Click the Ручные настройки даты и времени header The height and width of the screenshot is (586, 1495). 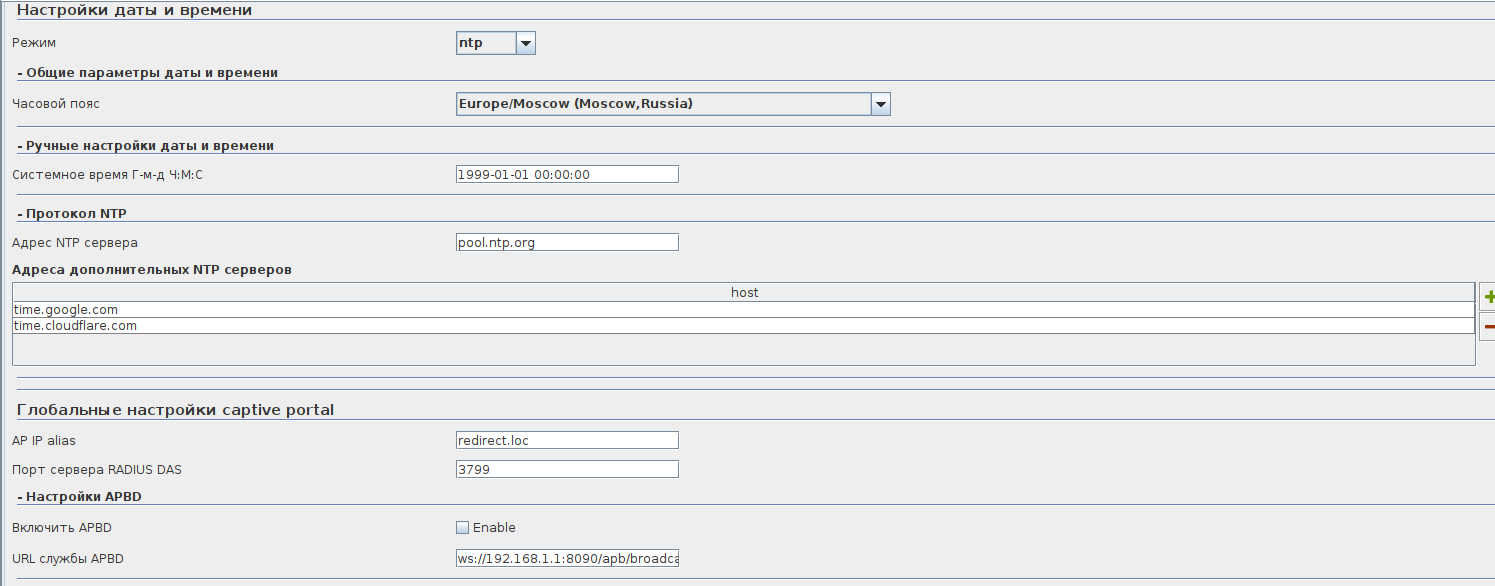149,145
